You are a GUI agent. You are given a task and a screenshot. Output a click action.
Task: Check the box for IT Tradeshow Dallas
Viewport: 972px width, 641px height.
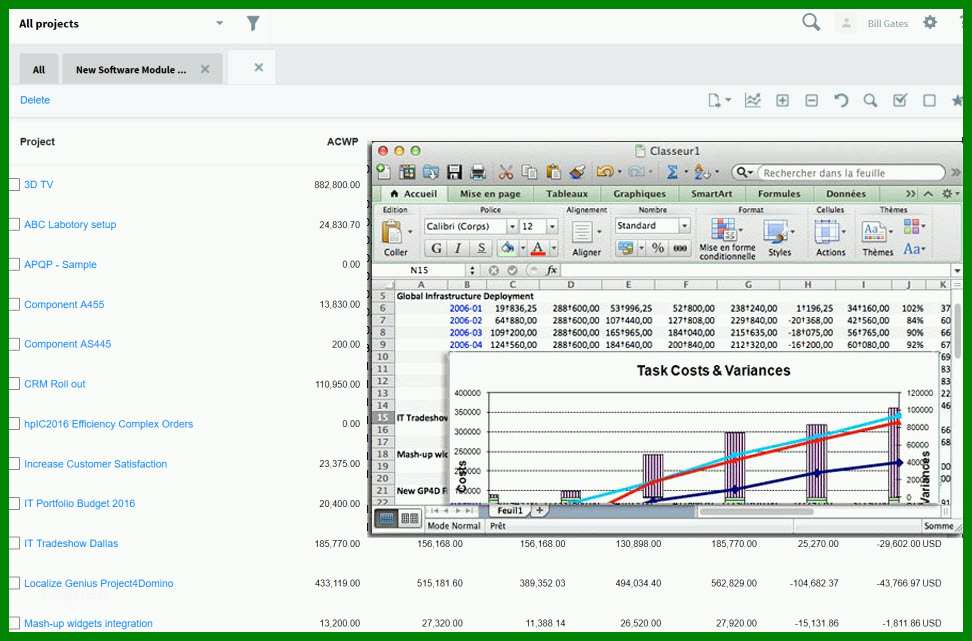(x=14, y=544)
